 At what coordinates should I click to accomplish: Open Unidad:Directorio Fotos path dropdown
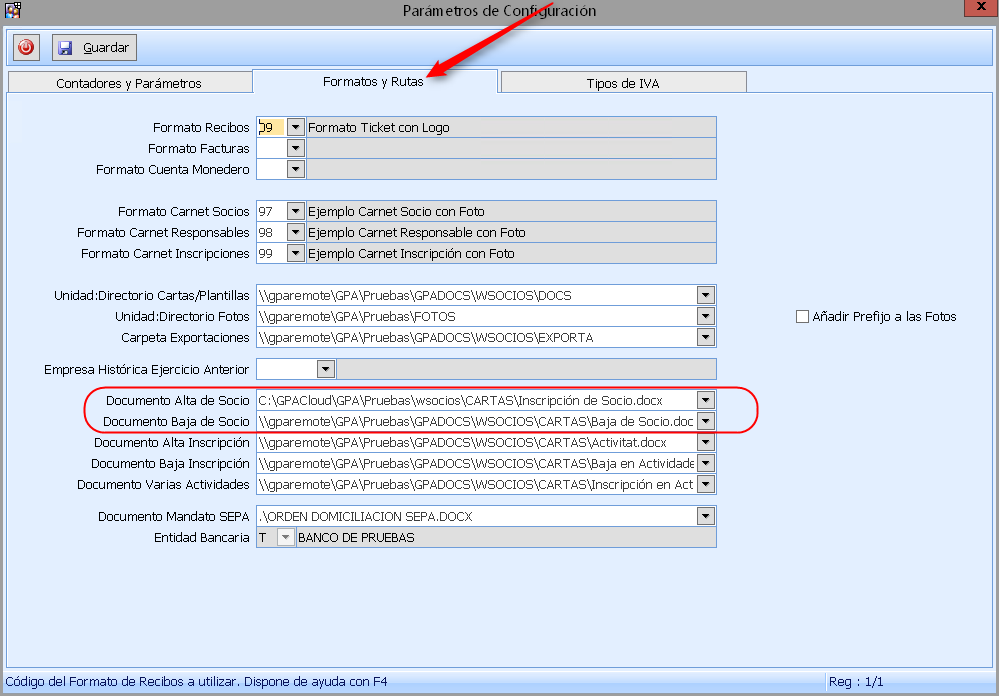706,317
